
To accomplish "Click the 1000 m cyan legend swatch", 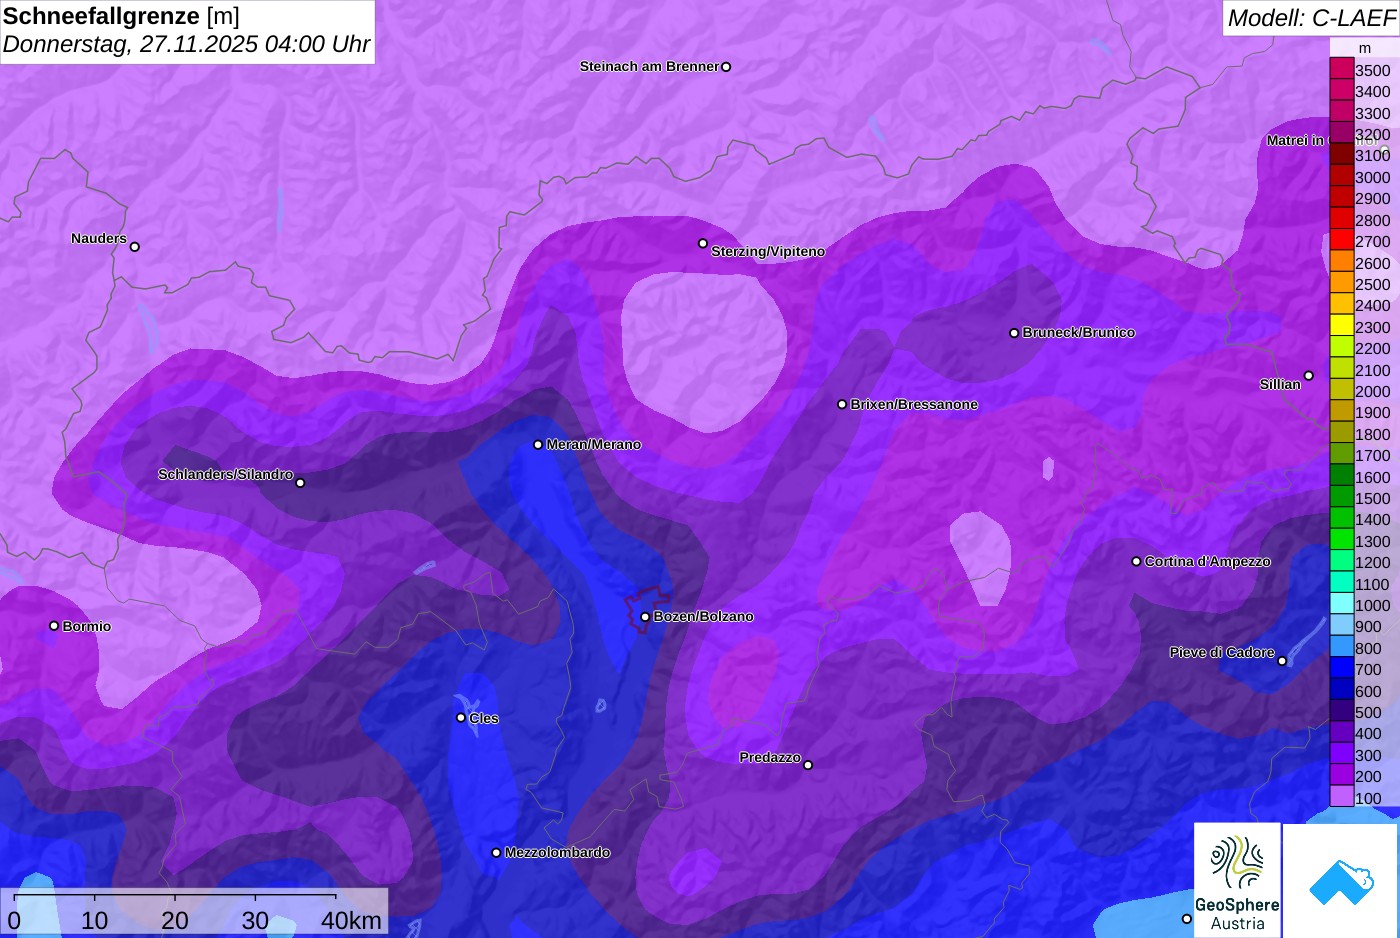I will pyautogui.click(x=1342, y=604).
